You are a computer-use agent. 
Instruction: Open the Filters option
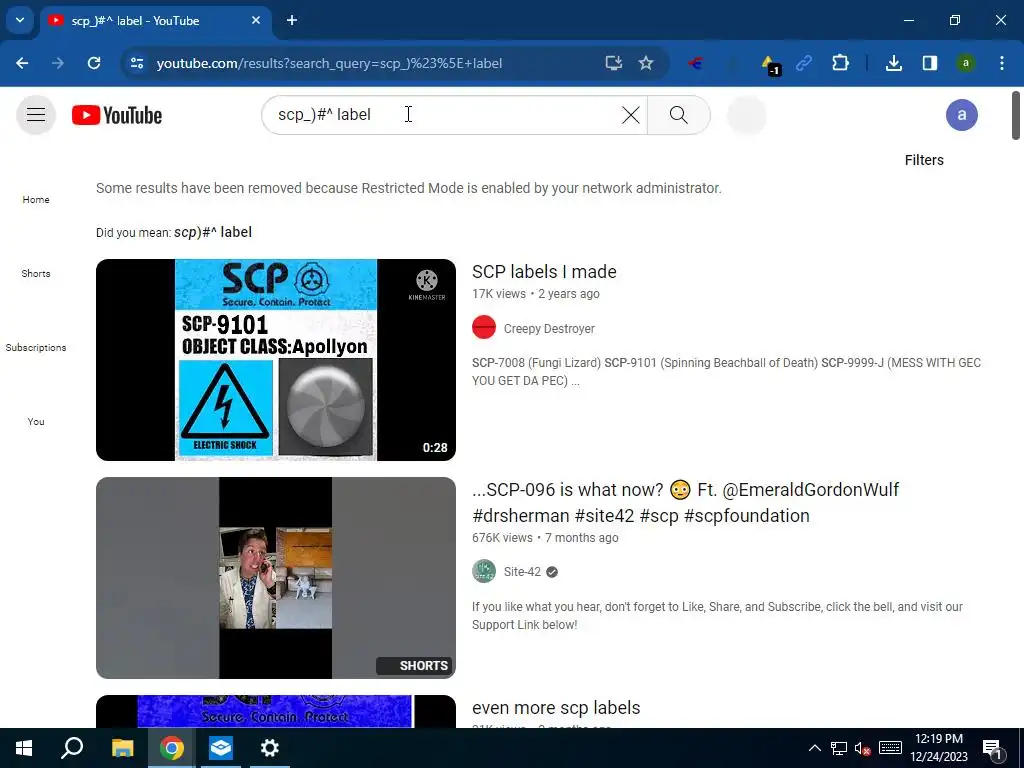tap(923, 160)
